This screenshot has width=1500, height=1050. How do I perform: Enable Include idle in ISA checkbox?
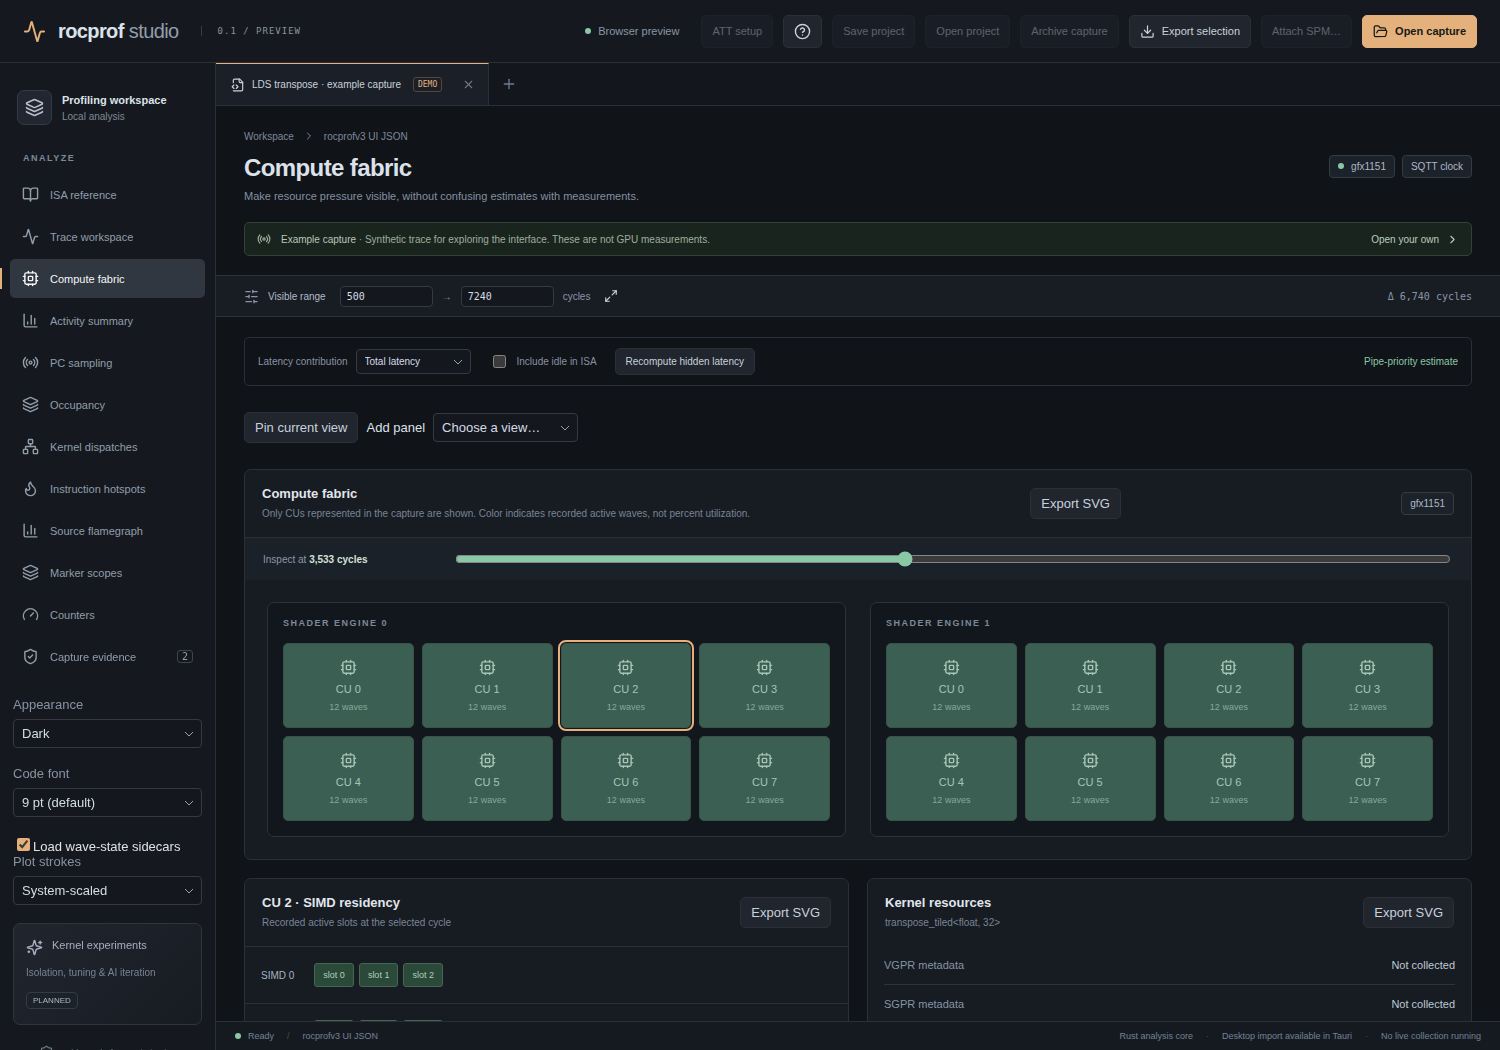499,361
